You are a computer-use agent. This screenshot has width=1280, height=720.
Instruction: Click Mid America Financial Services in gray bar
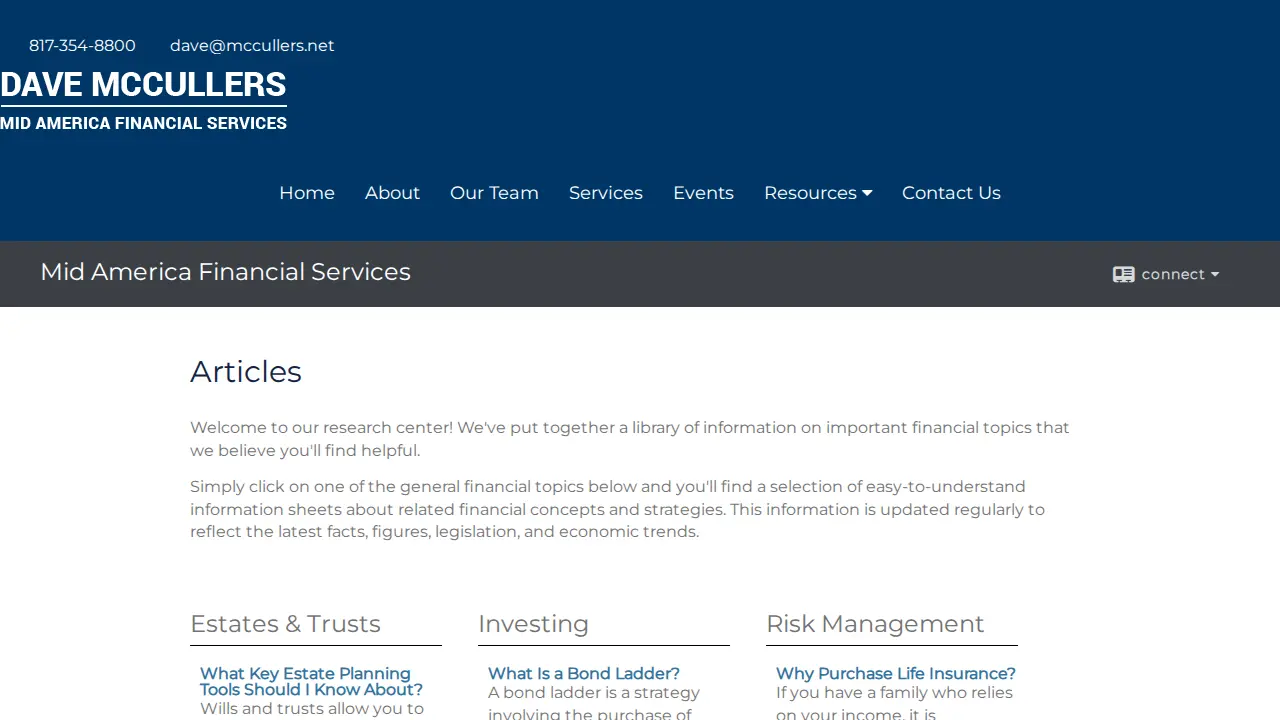(x=225, y=272)
